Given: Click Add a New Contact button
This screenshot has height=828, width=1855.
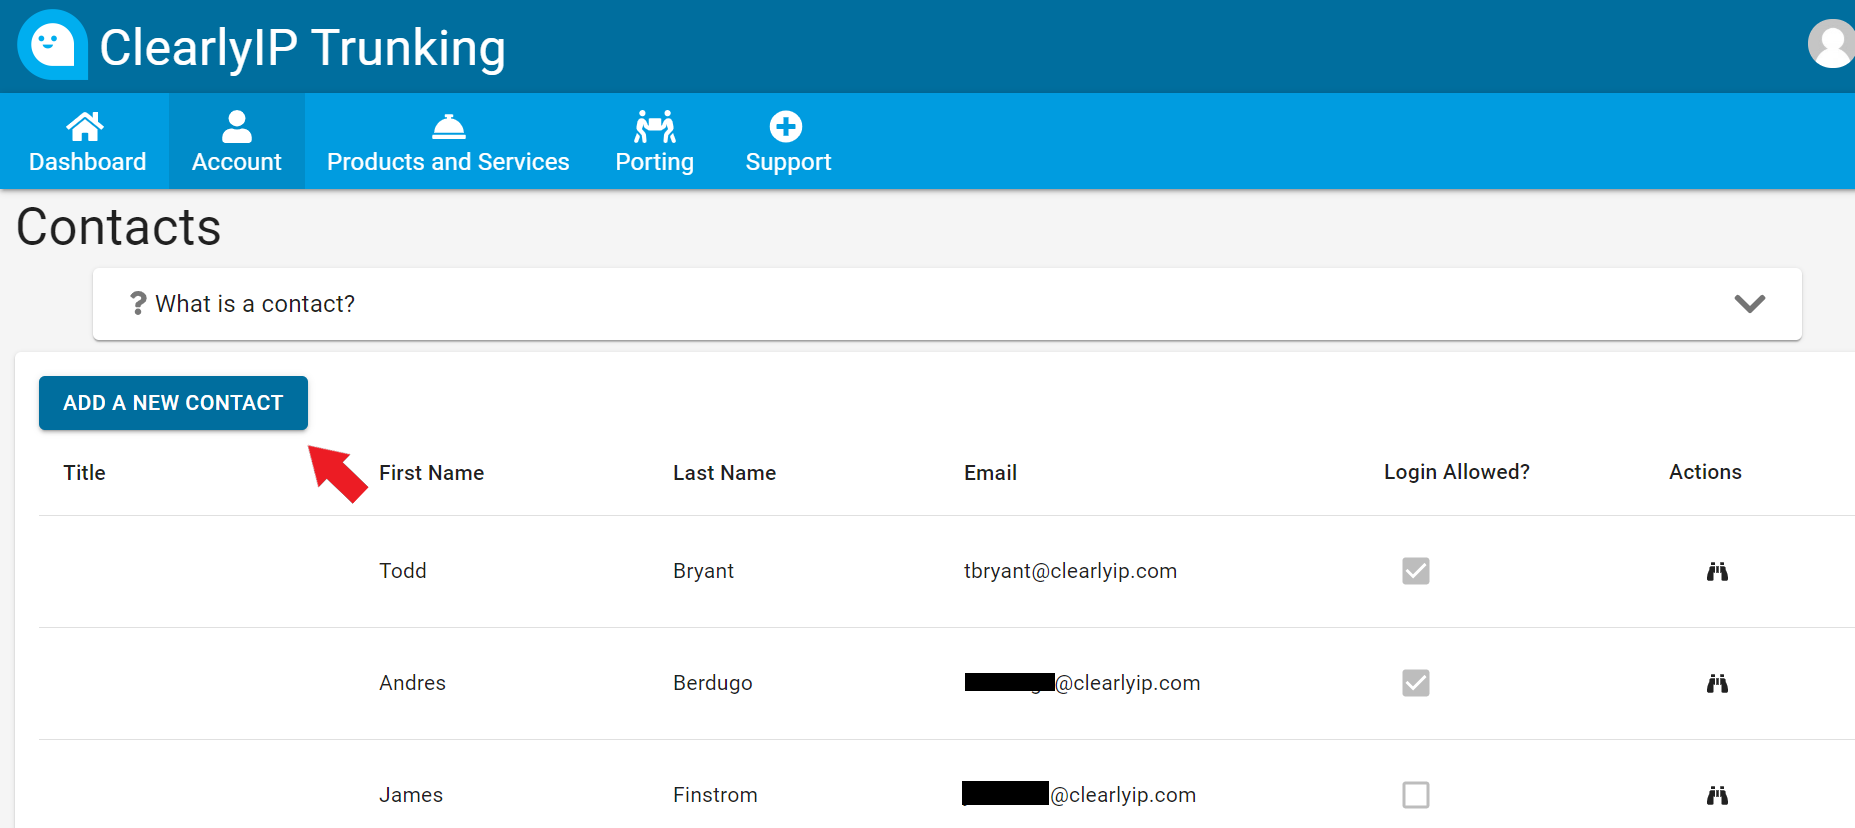Looking at the screenshot, I should tap(173, 403).
